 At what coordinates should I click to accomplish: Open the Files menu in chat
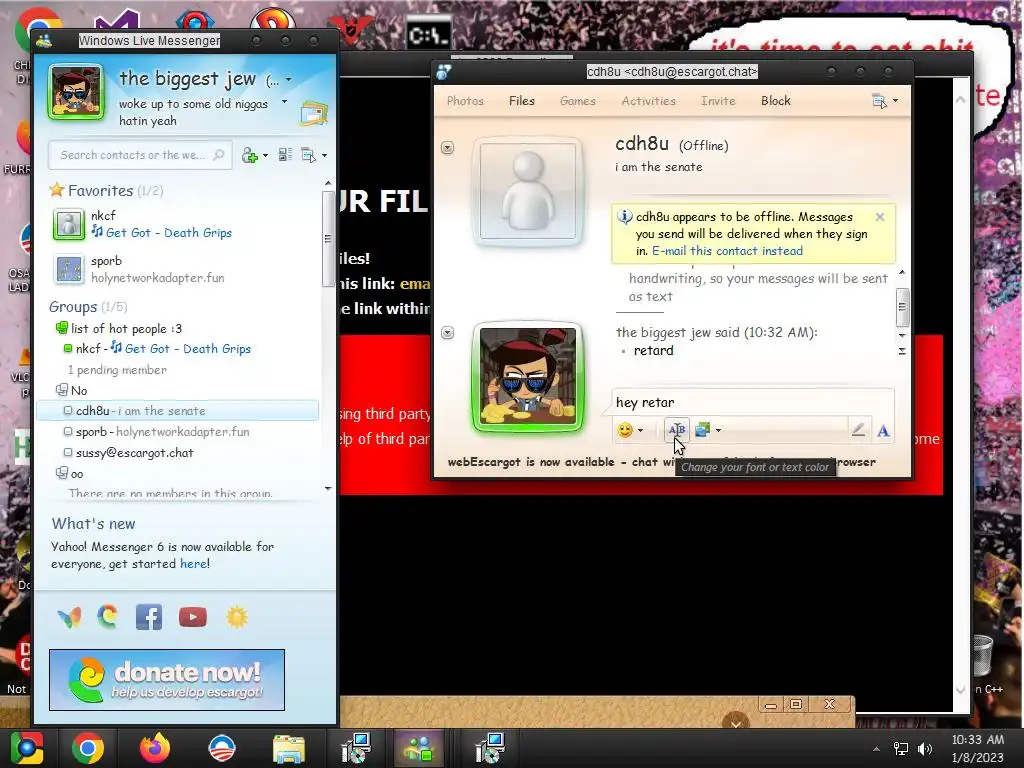point(522,101)
